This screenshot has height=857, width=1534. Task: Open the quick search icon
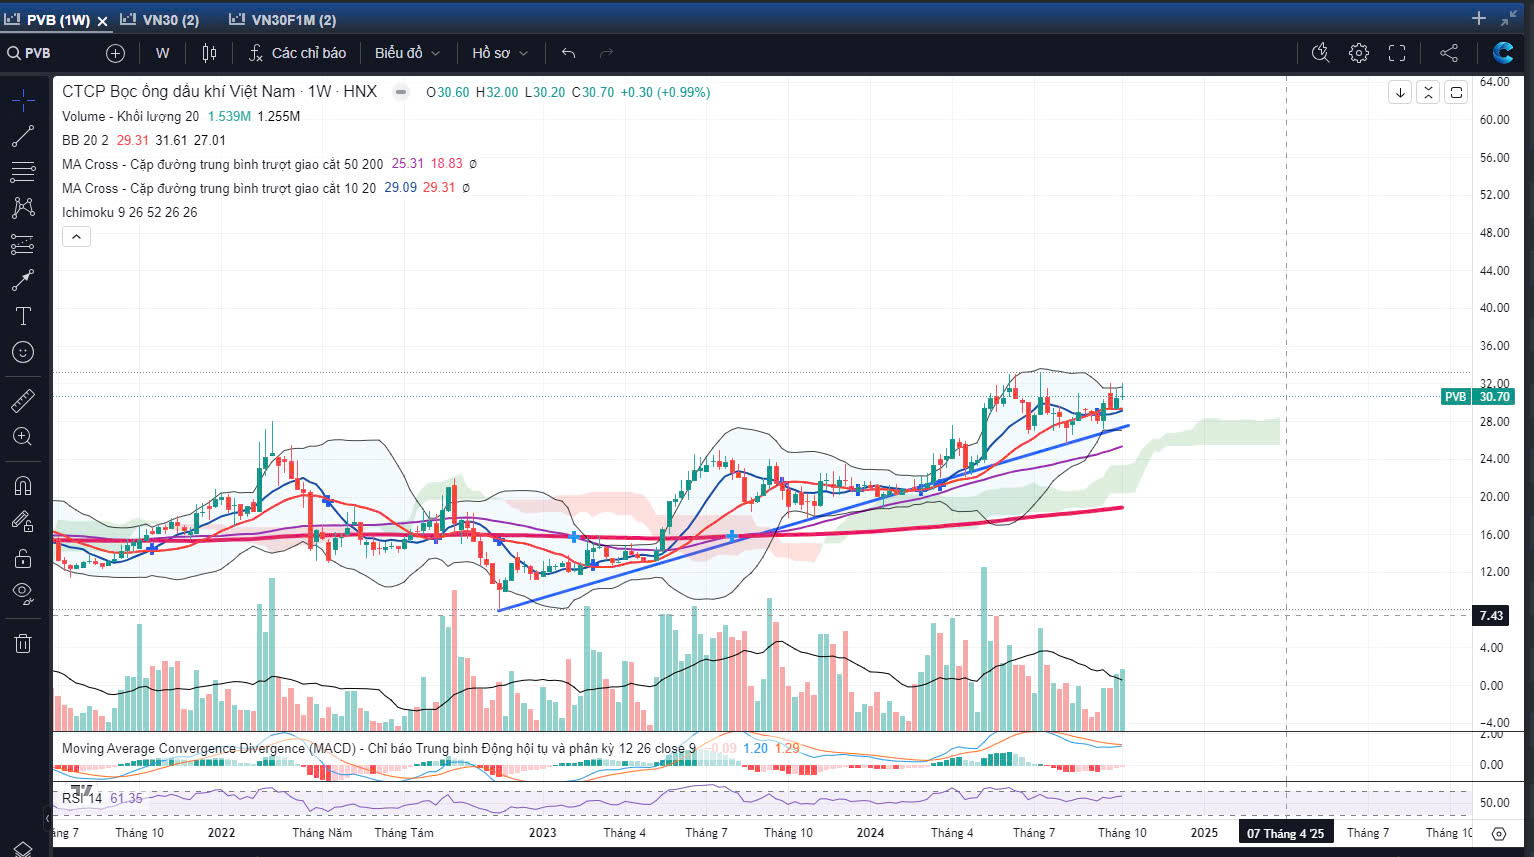click(x=1320, y=53)
